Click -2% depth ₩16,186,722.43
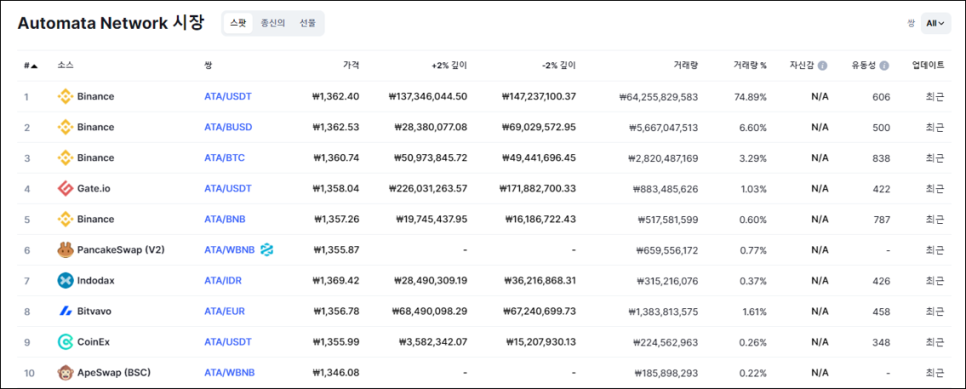 (x=540, y=219)
